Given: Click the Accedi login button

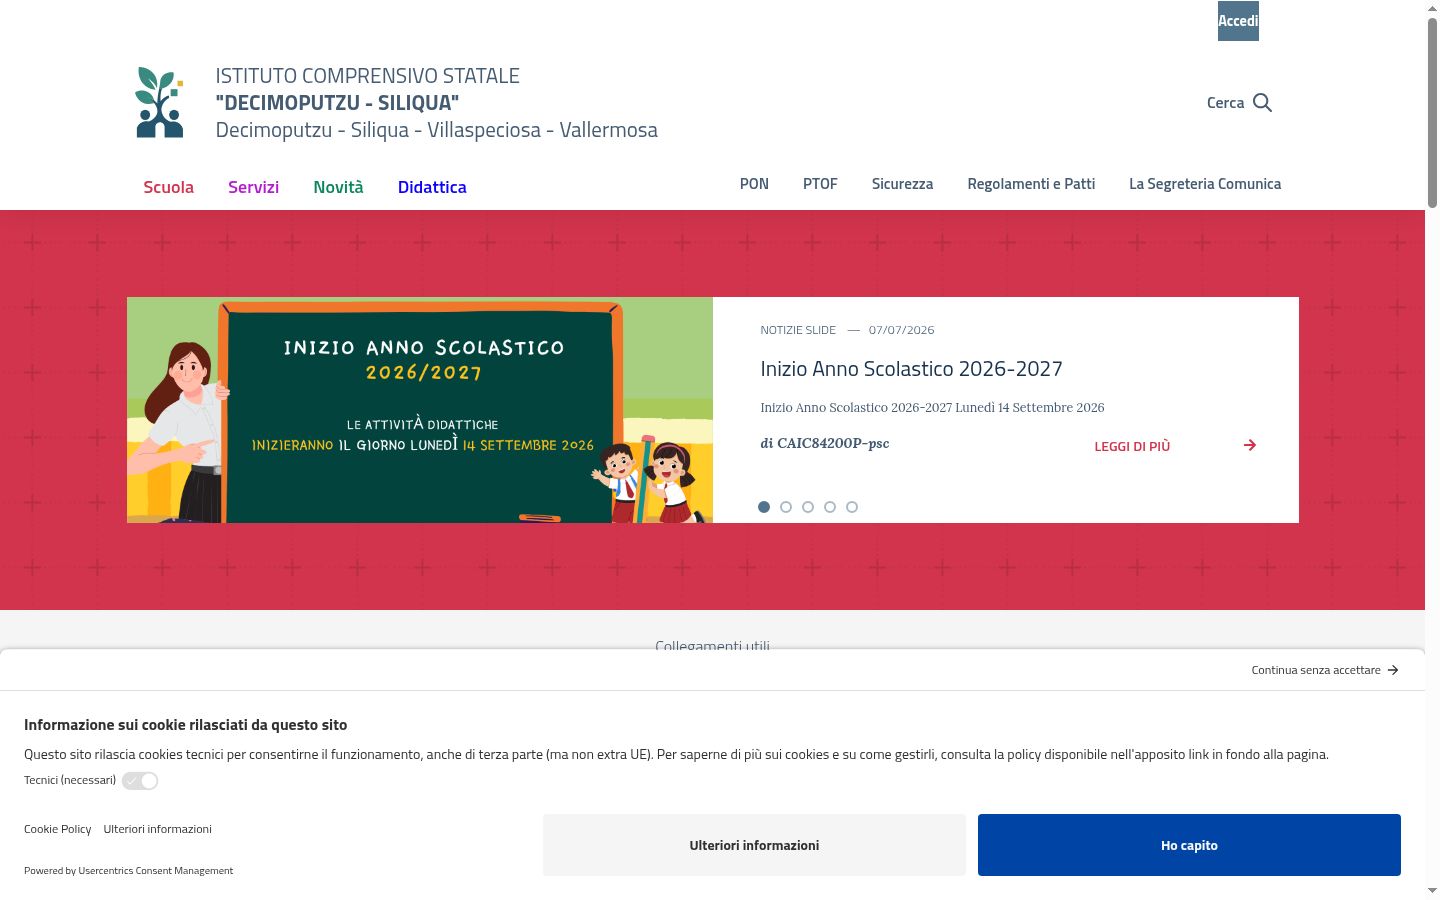Looking at the screenshot, I should coord(1238,21).
